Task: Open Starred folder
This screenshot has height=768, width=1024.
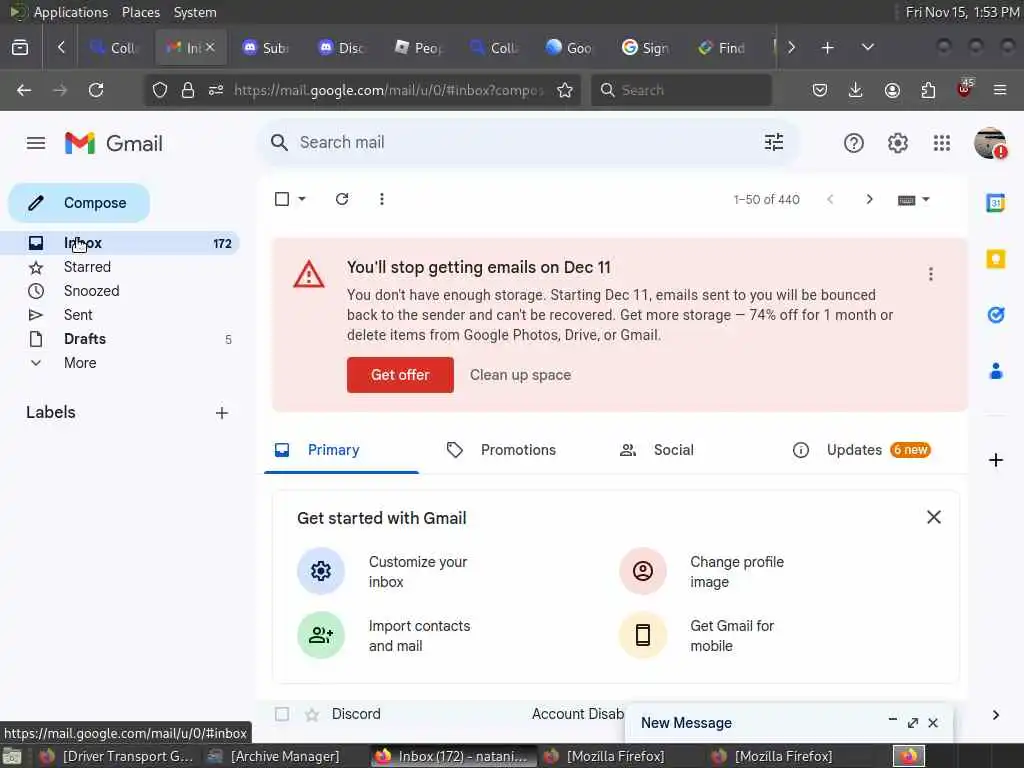Action: coord(121,267)
